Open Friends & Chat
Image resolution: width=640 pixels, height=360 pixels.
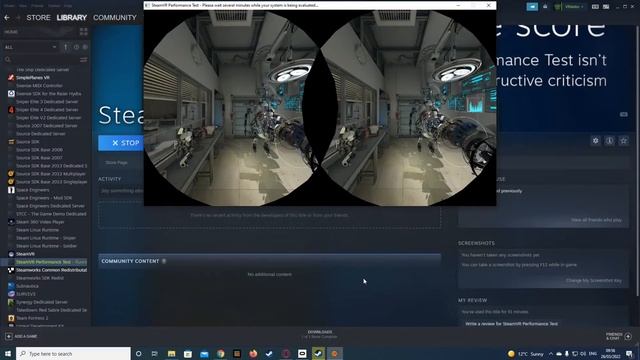click(619, 336)
